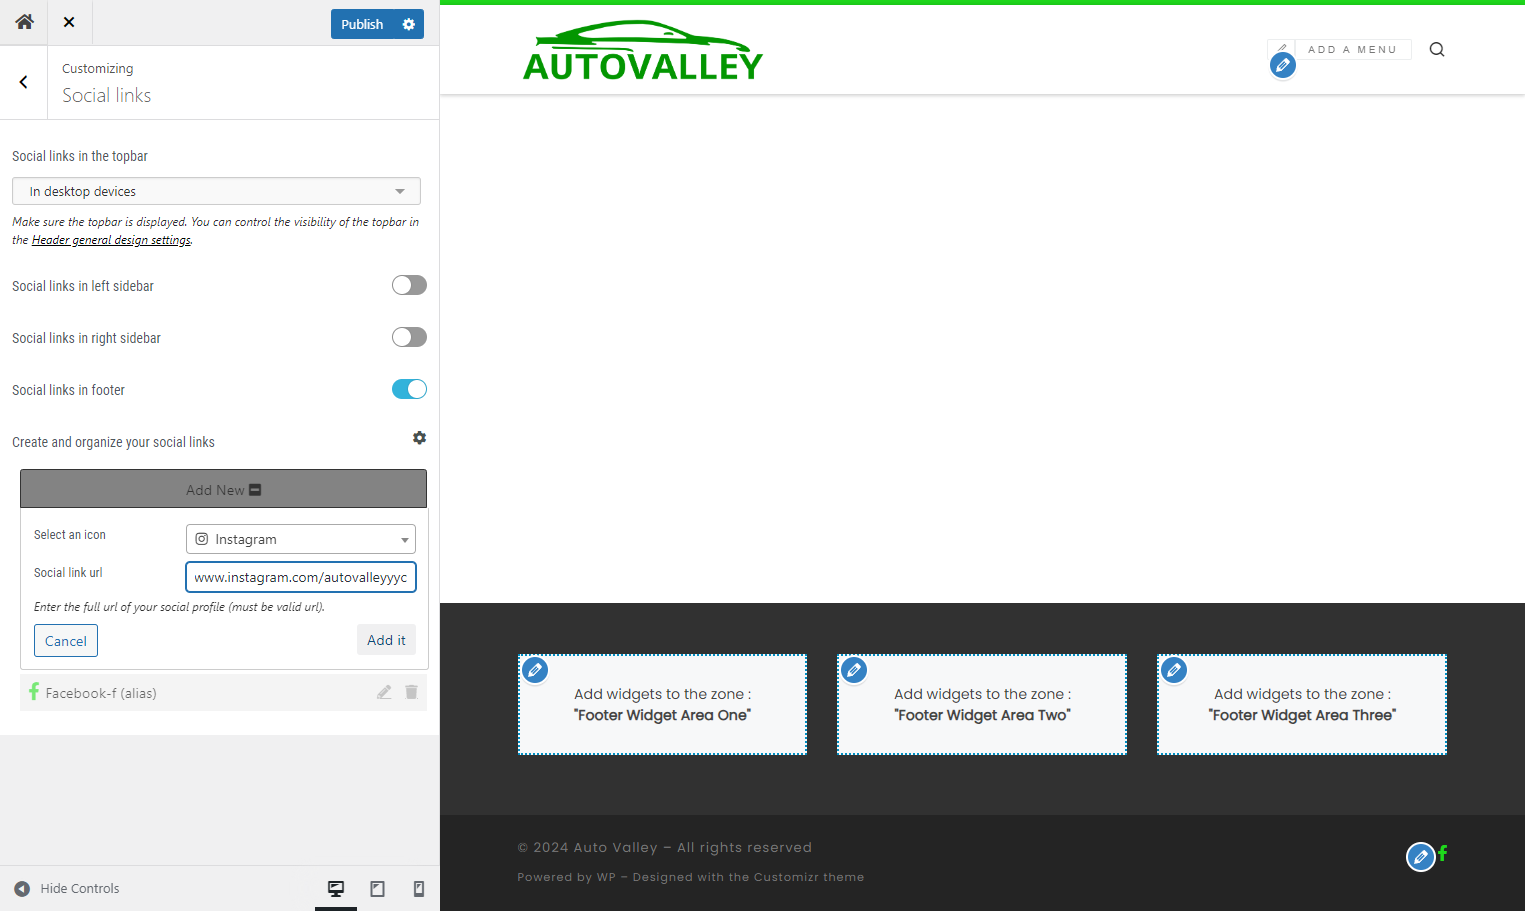
Task: Click the Social link url field
Action: [x=301, y=577]
